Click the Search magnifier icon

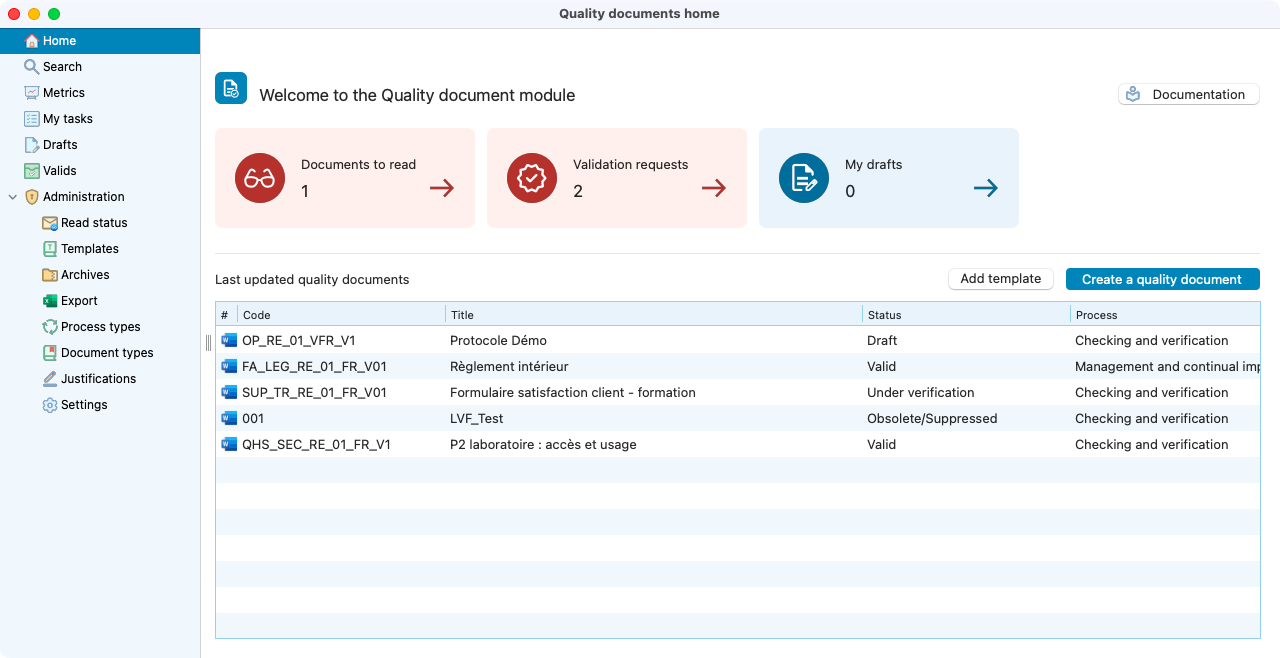(32, 67)
